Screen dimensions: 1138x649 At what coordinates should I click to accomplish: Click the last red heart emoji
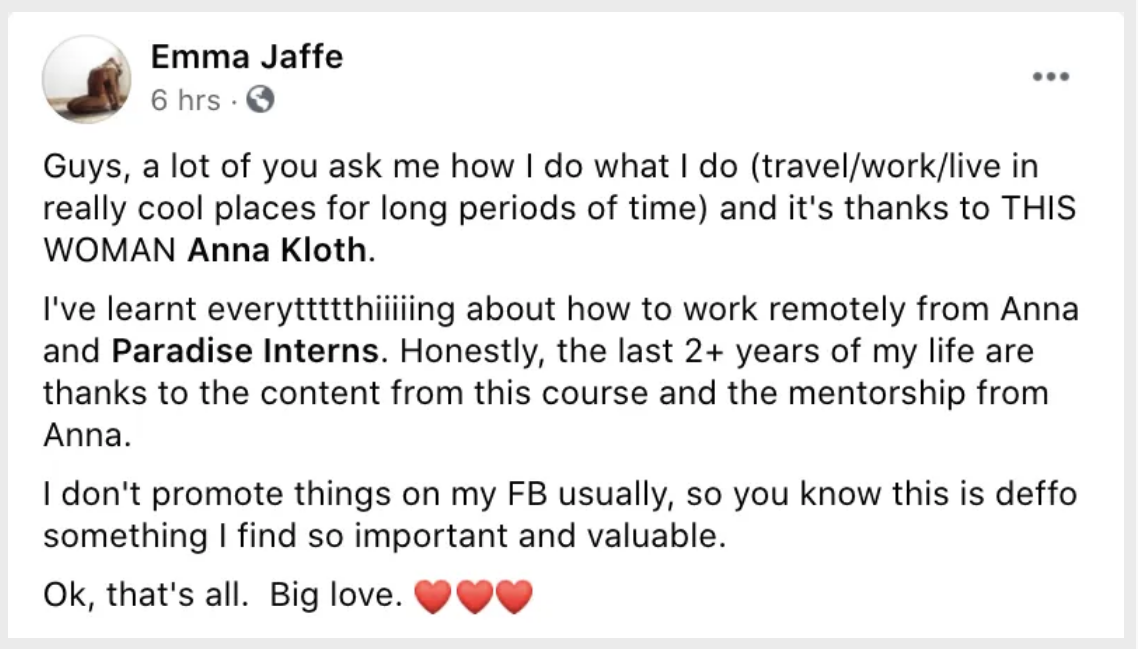[x=513, y=597]
